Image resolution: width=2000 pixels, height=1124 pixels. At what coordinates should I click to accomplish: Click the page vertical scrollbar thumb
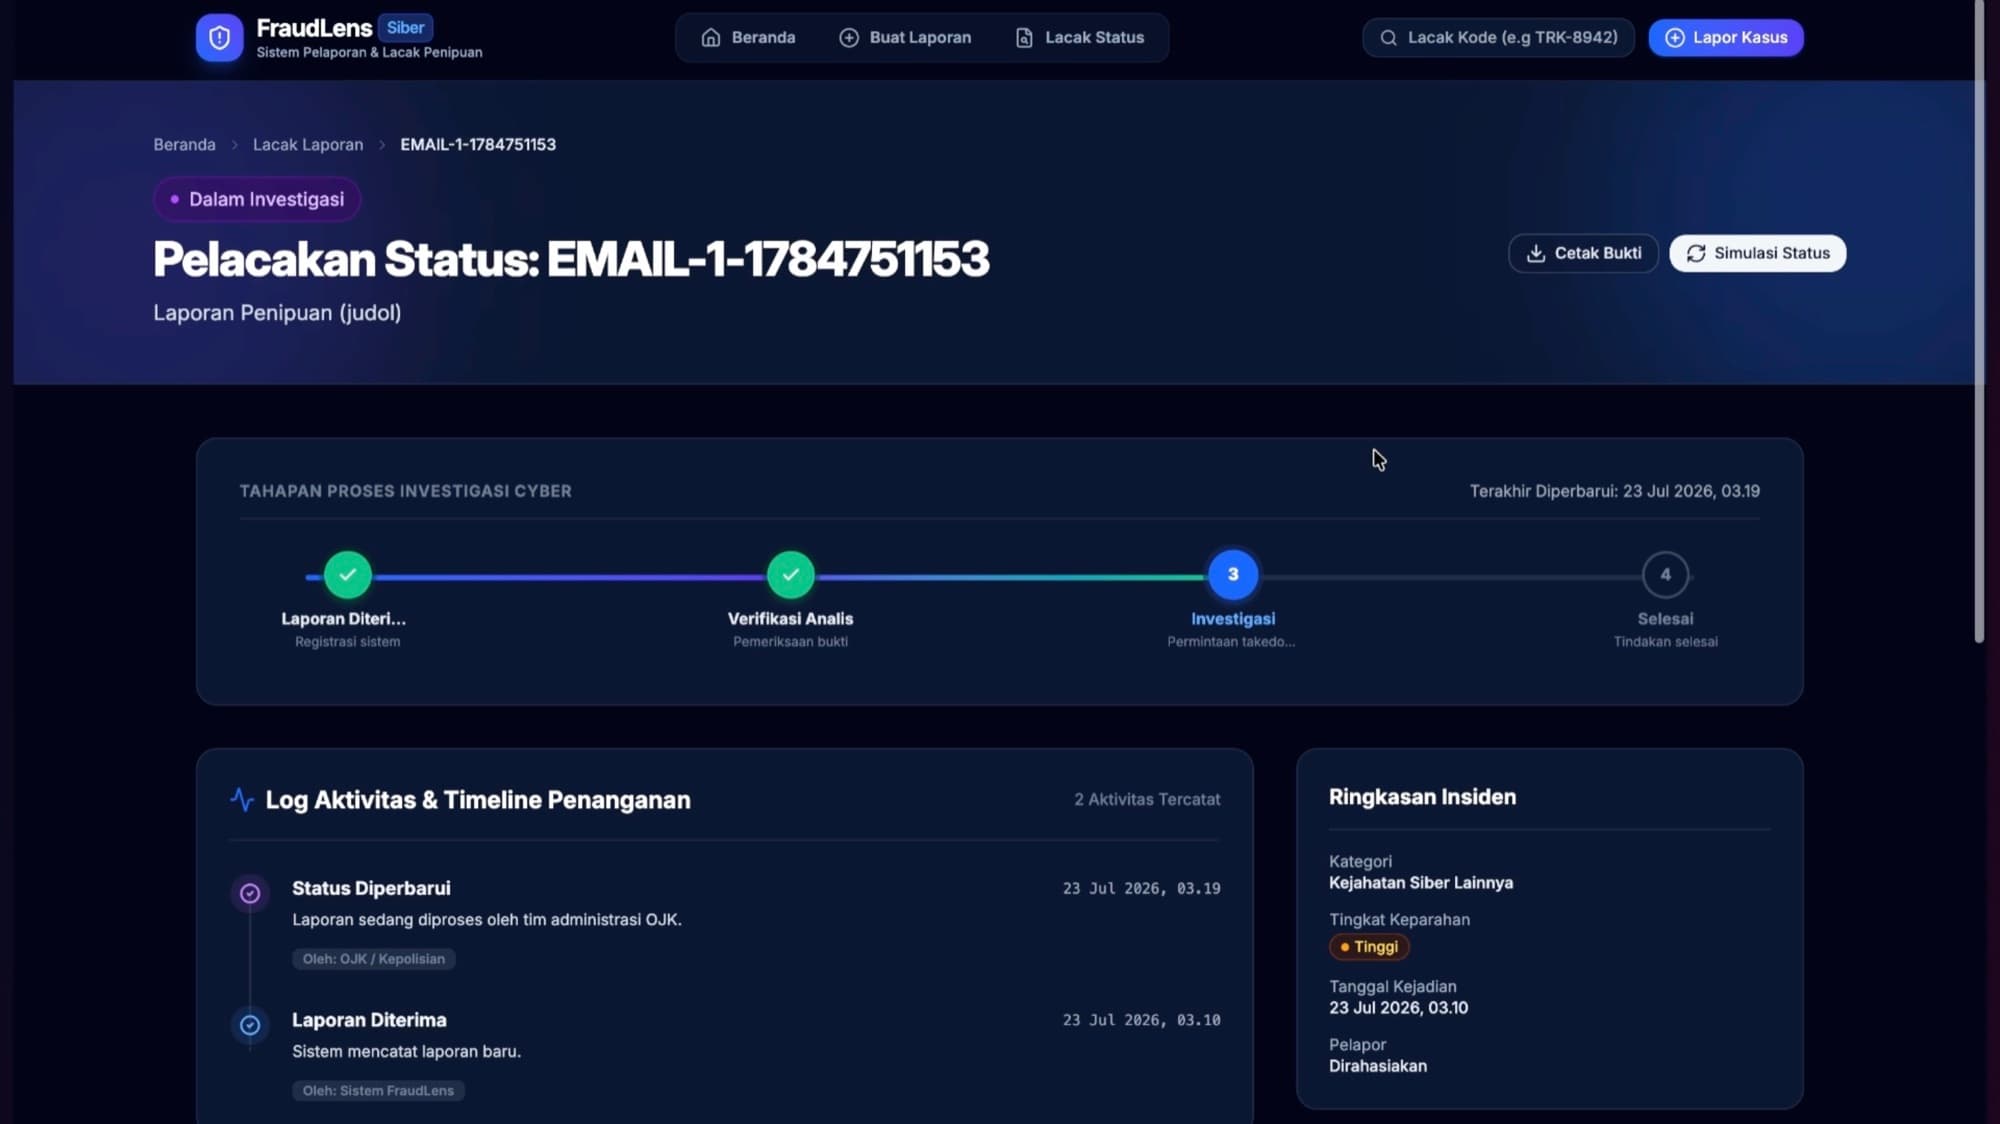click(1979, 321)
